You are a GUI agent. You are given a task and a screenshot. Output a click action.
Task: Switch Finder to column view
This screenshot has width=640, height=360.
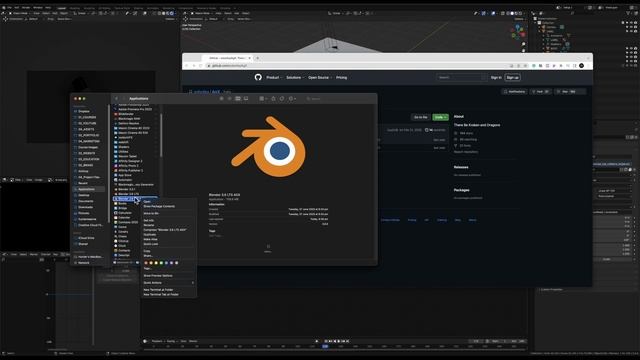click(x=238, y=98)
